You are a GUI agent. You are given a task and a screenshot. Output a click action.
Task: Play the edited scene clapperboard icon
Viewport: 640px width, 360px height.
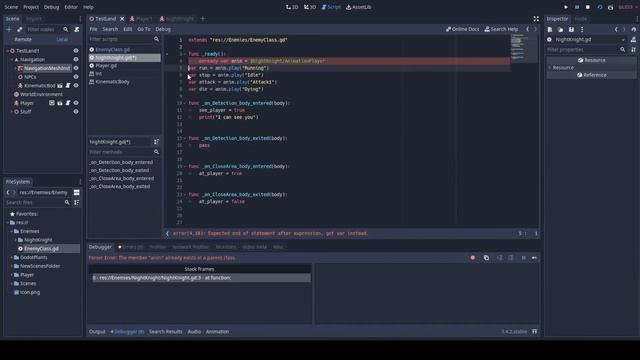611,7
